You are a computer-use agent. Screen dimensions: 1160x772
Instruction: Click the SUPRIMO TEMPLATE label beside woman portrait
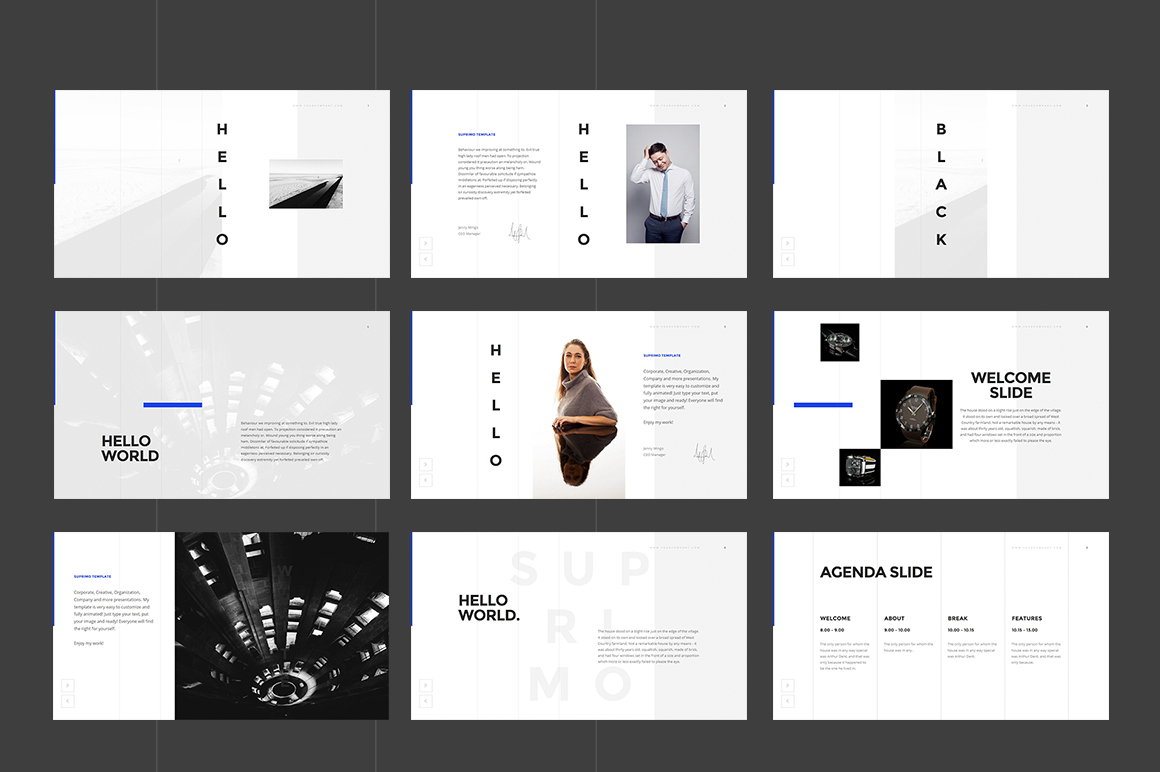click(662, 355)
